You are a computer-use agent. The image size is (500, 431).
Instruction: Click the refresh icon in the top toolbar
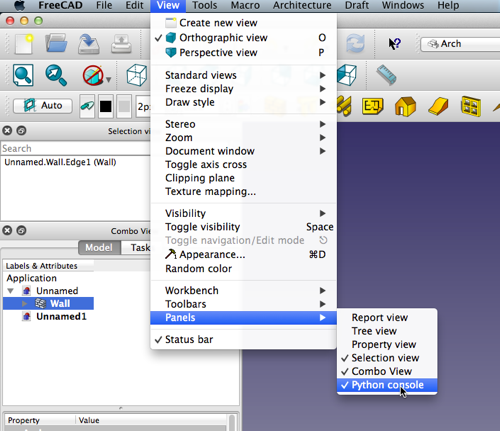[355, 44]
